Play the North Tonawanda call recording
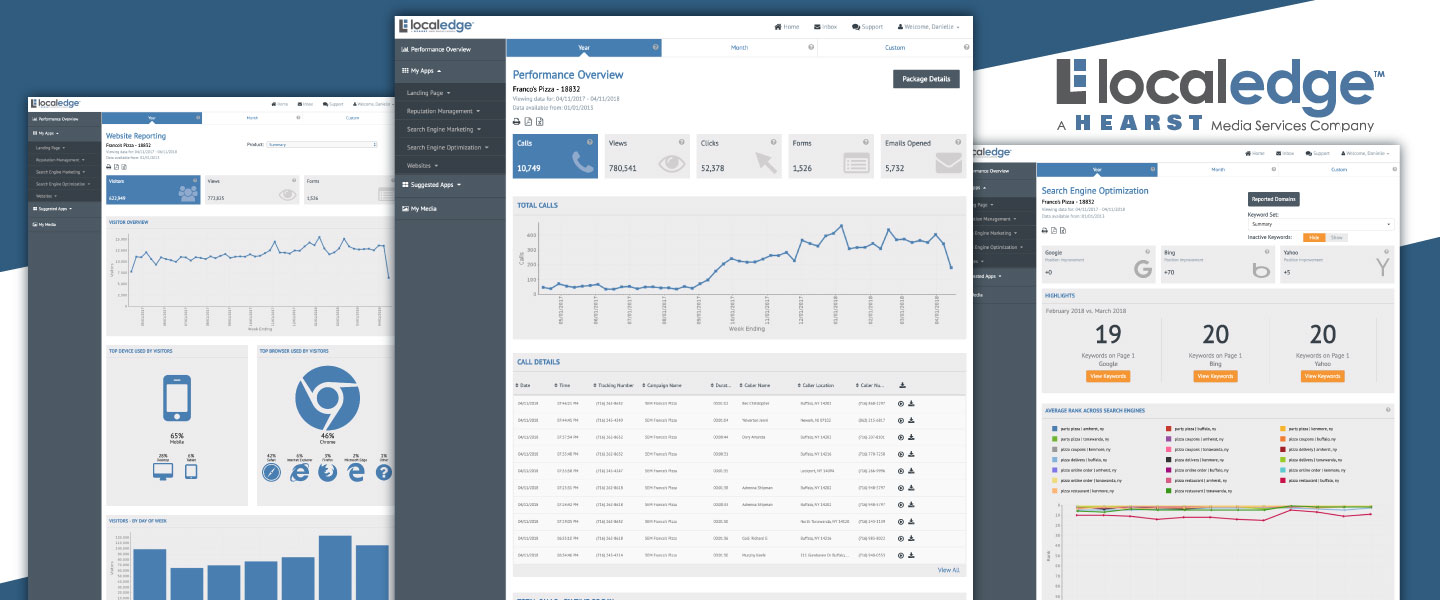The width and height of the screenshot is (1440, 600). 901,521
